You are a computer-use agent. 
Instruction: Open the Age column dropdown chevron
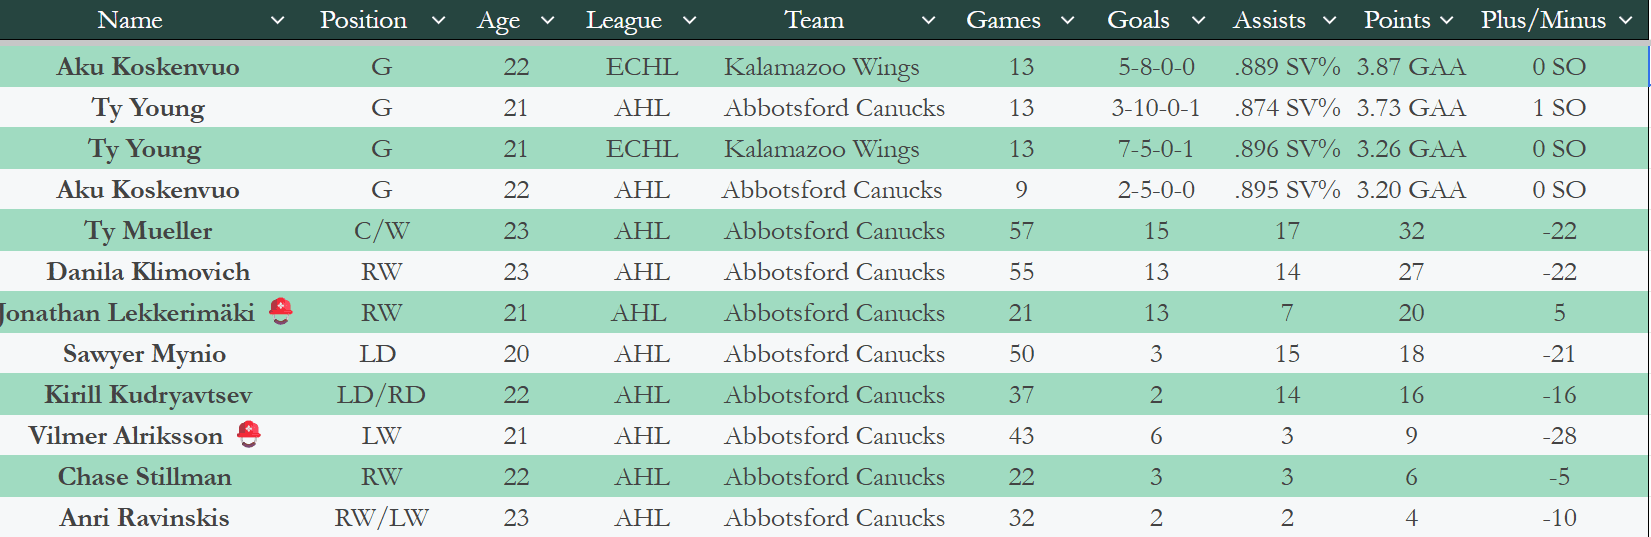[547, 21]
